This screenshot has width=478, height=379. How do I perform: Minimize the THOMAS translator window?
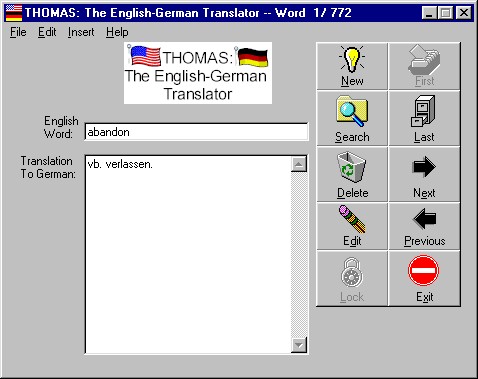[x=429, y=13]
